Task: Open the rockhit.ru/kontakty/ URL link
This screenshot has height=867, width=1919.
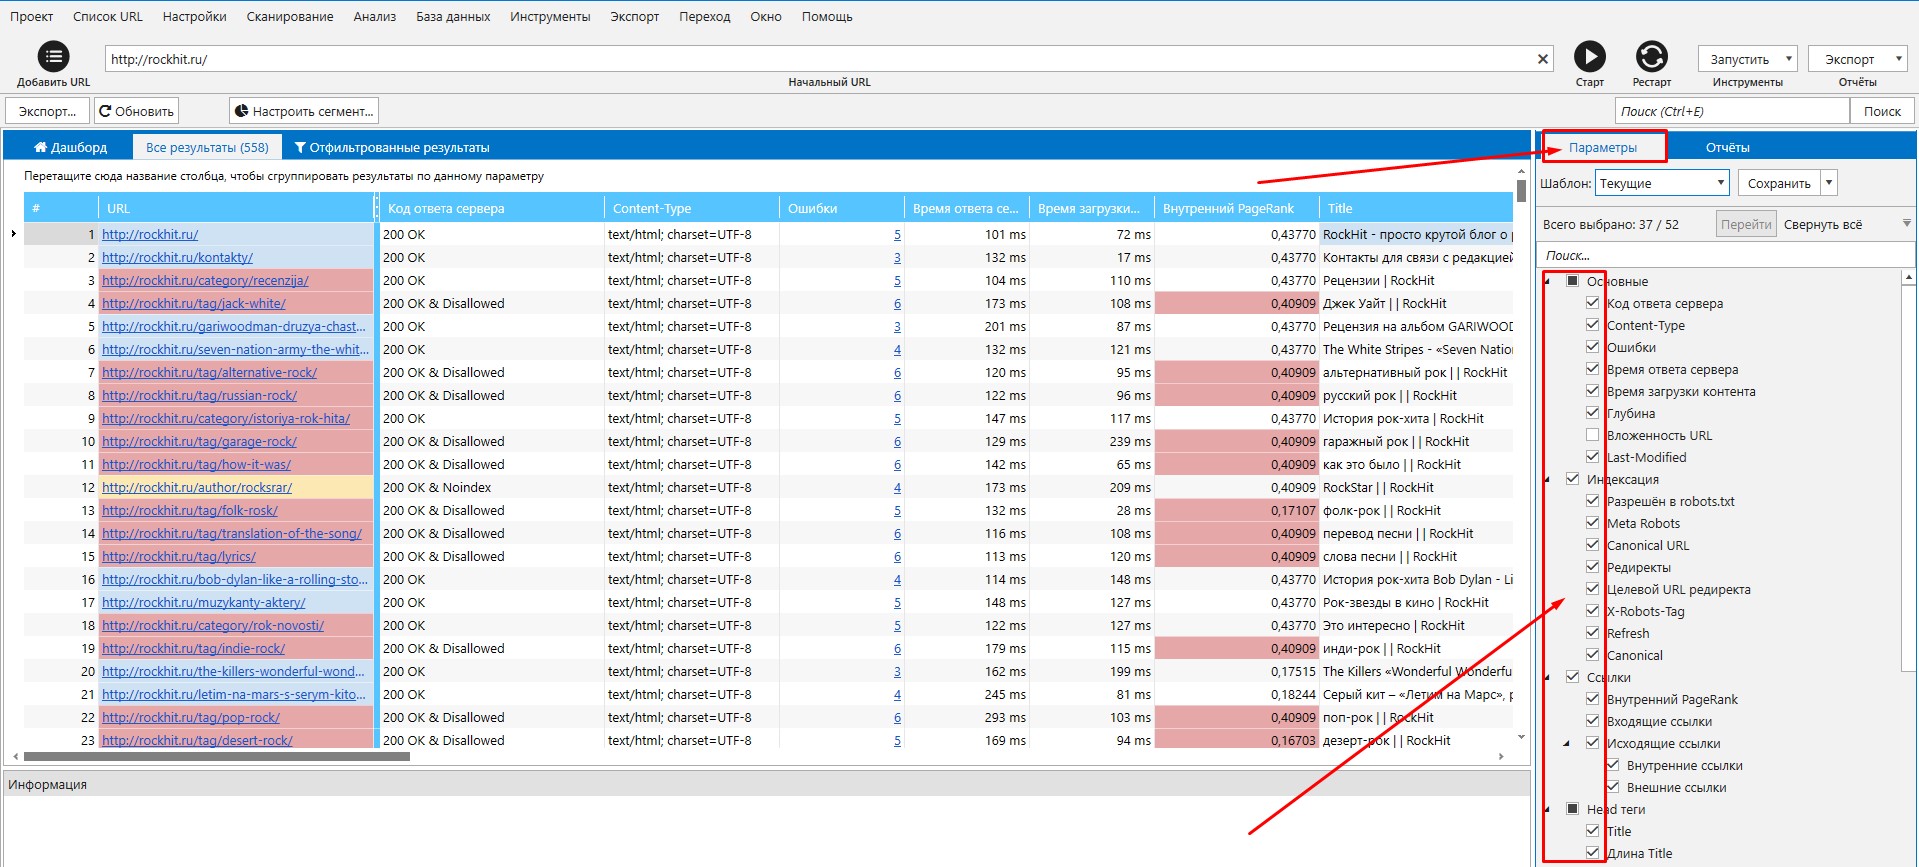Action: (x=177, y=257)
